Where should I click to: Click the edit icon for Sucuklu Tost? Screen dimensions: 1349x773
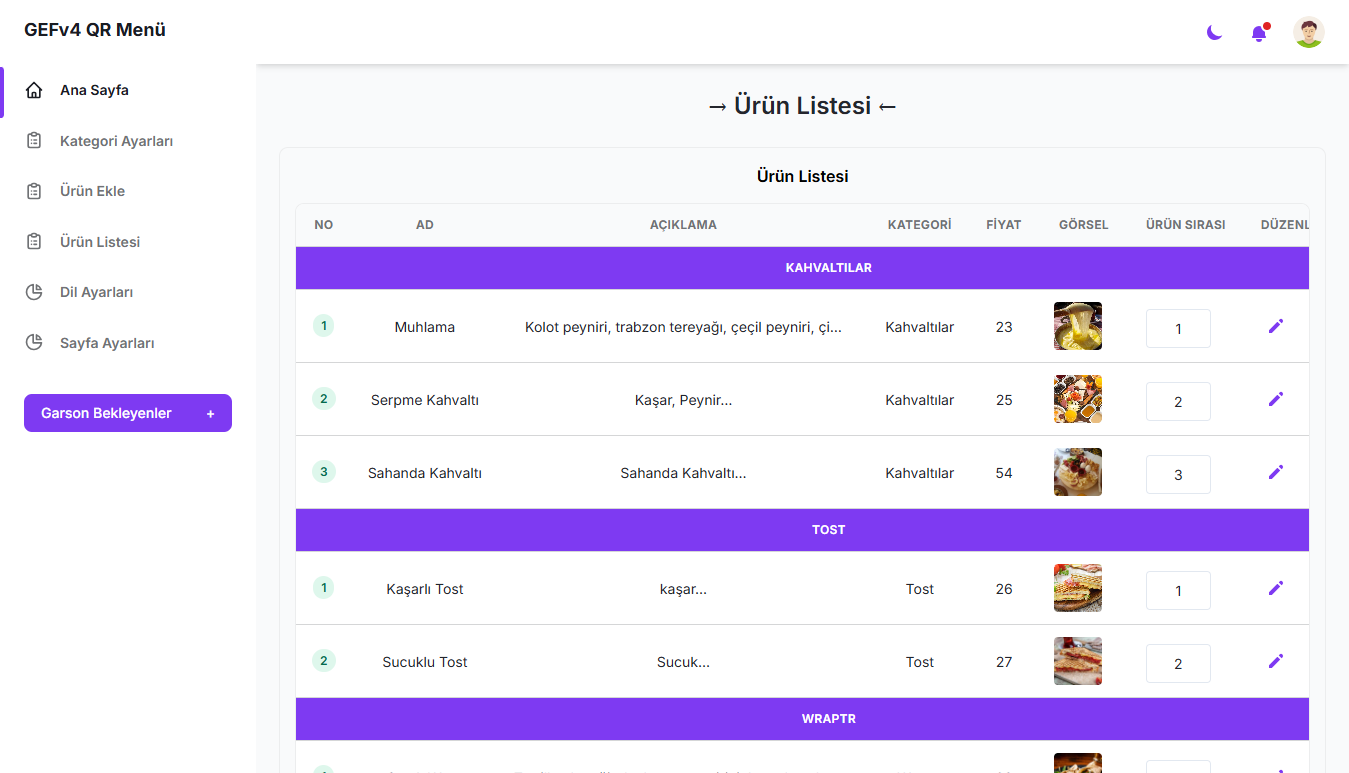tap(1275, 661)
